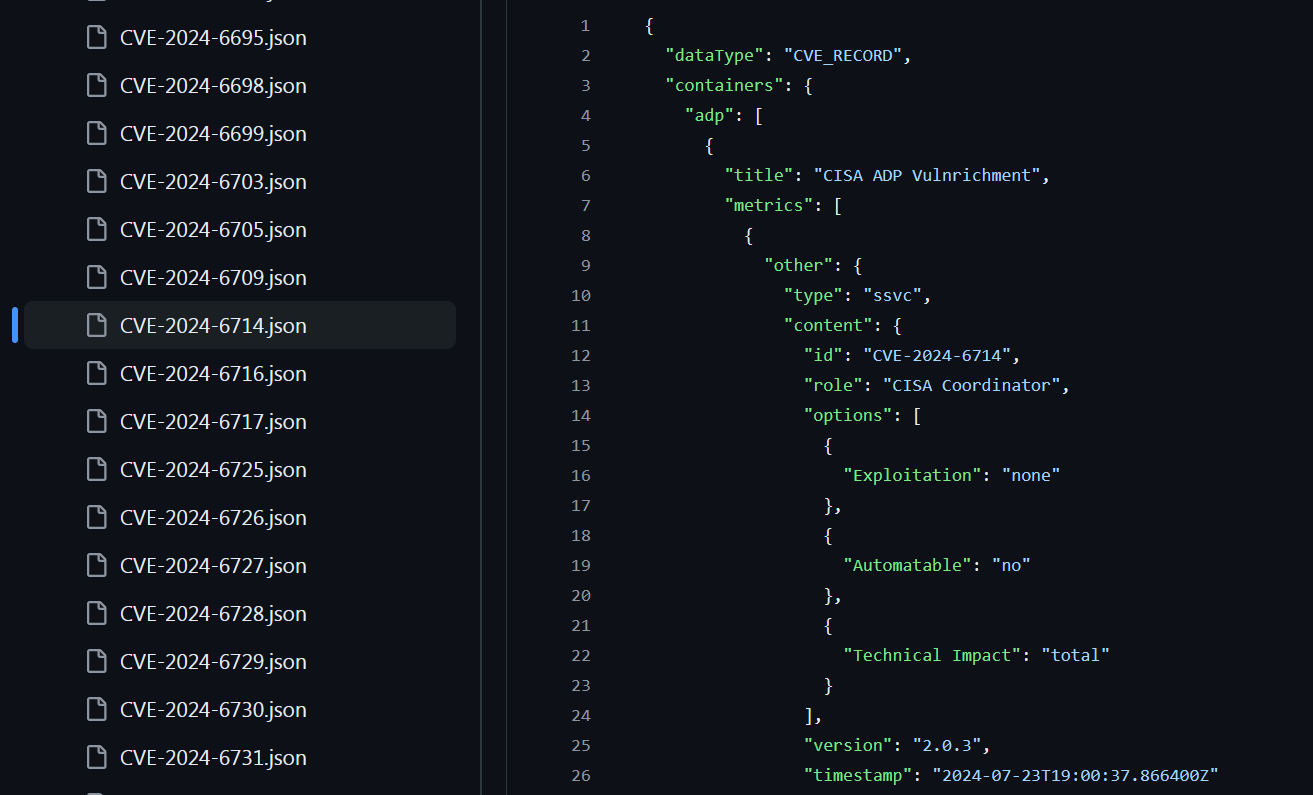Click file icon beside CVE-2024-6703.json
Image resolution: width=1313 pixels, height=795 pixels.
tap(96, 182)
